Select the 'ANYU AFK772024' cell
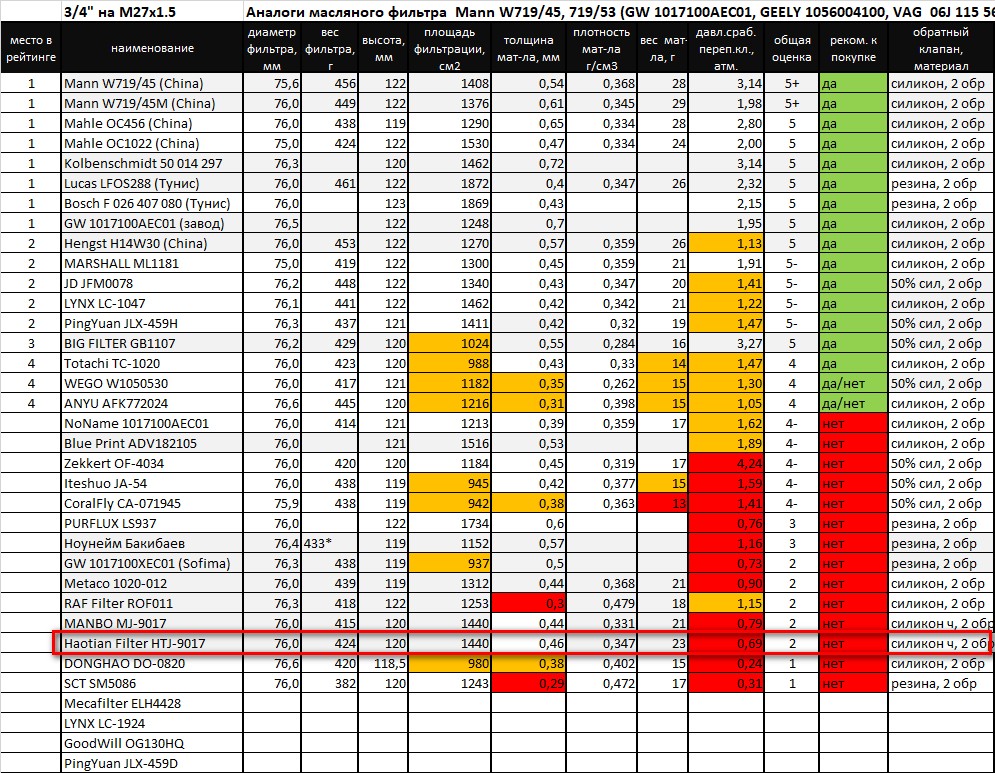Image resolution: width=995 pixels, height=773 pixels. 152,403
